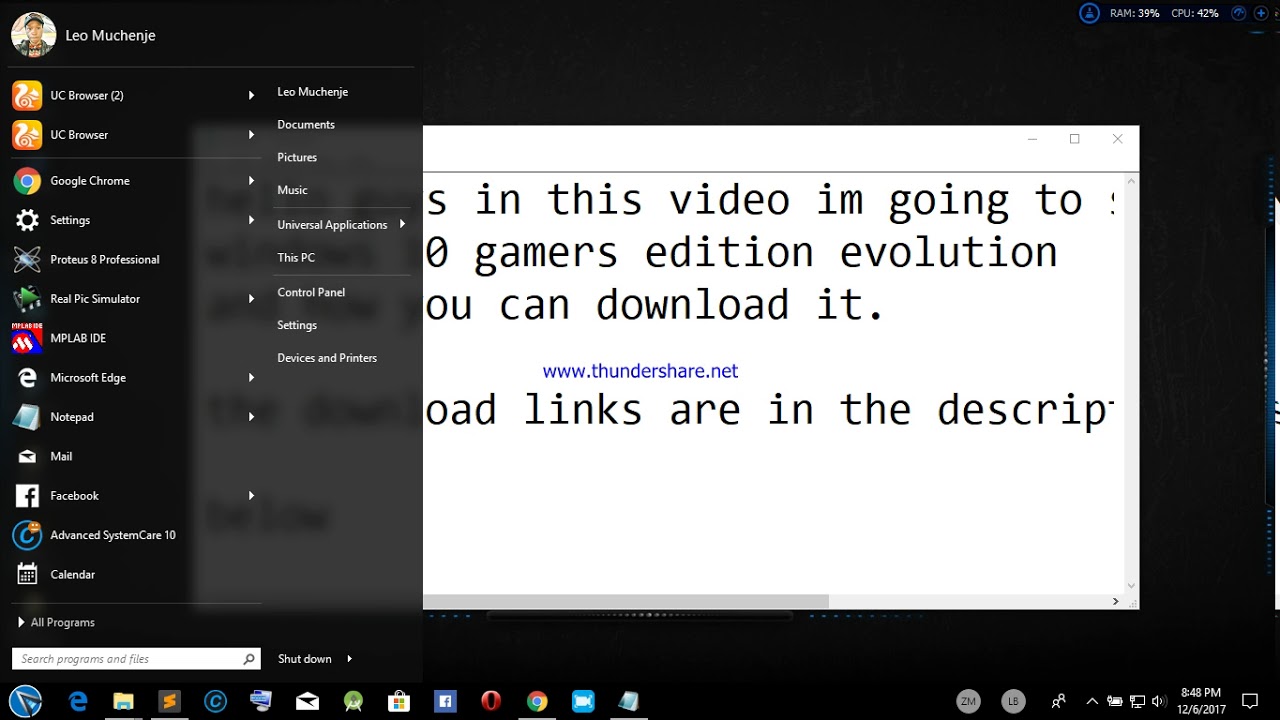Open Shut down options arrow
Image resolution: width=1280 pixels, height=720 pixels.
[349, 659]
